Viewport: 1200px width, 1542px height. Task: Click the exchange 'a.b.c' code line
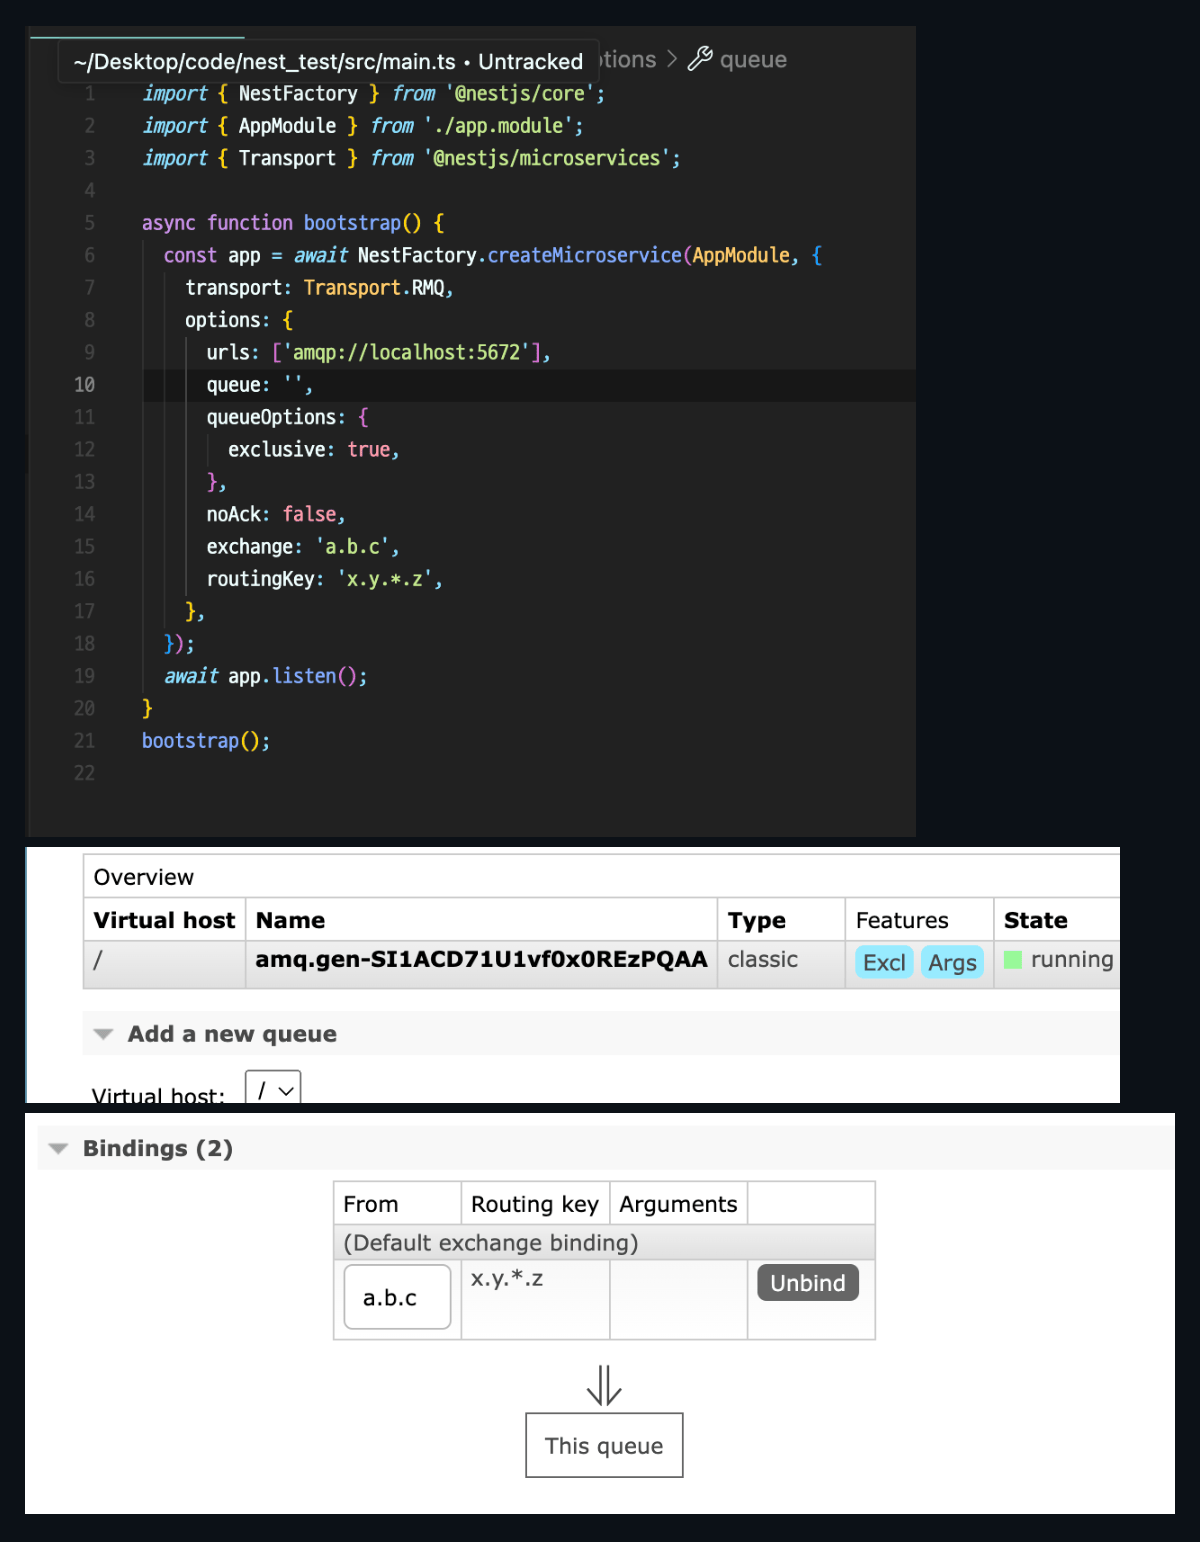point(303,547)
